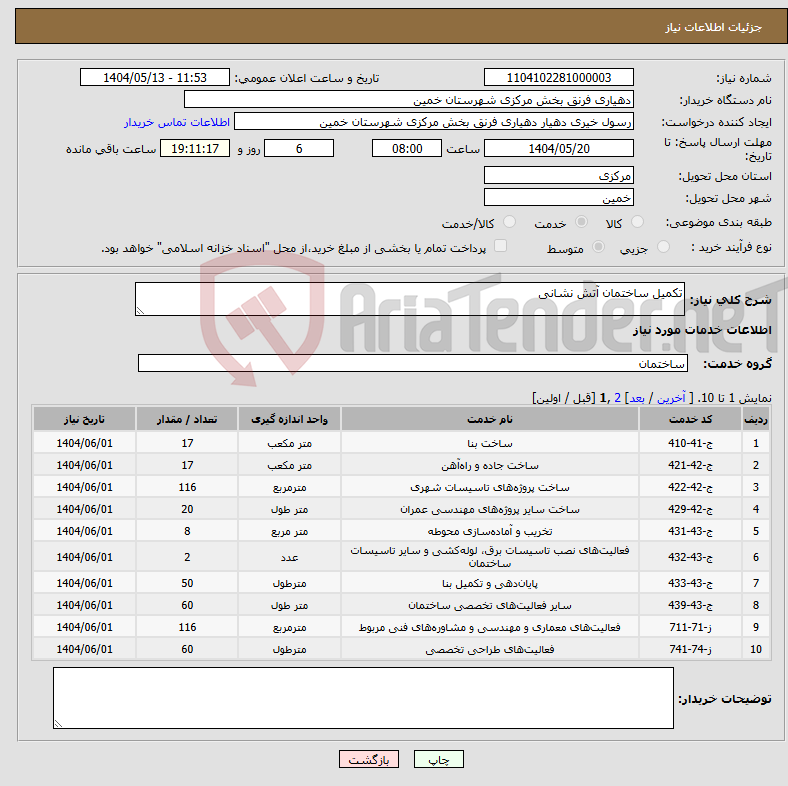Click service code ج-41-410
Viewport: 788px width, 786px height.
[691, 443]
